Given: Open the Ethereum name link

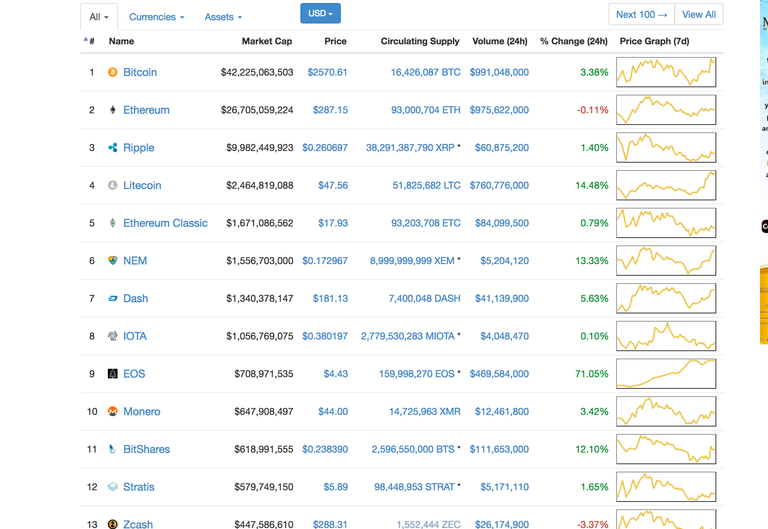Looking at the screenshot, I should (146, 110).
